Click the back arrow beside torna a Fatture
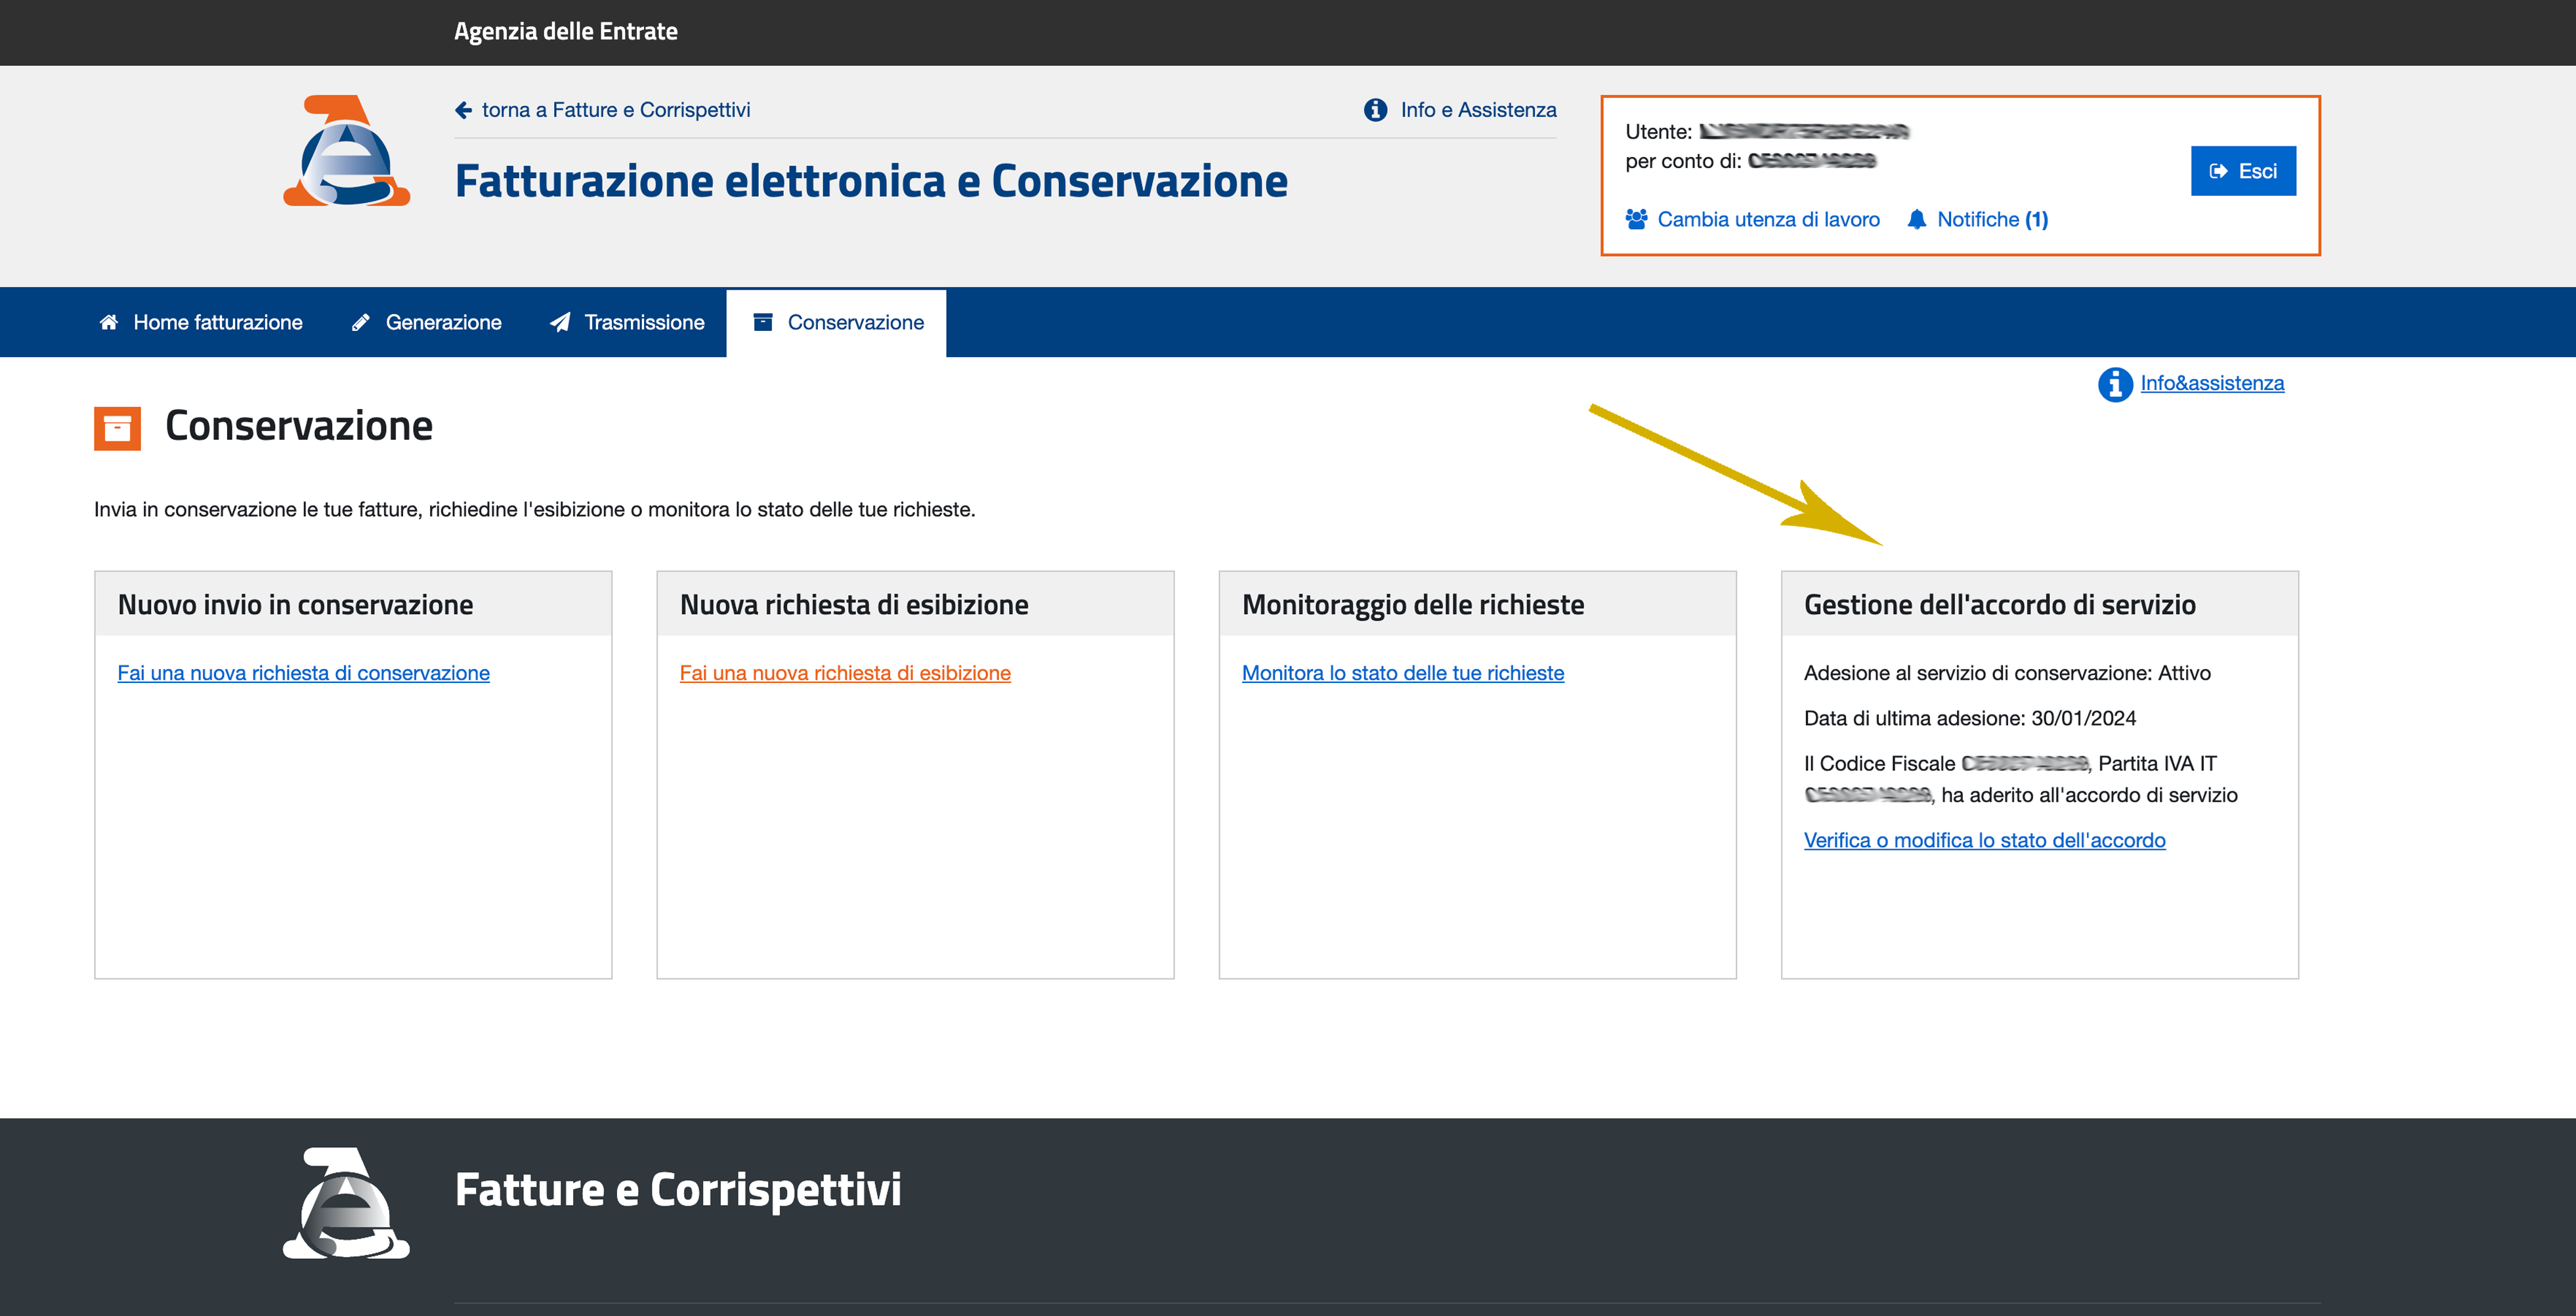Image resolution: width=2576 pixels, height=1316 pixels. 463,110
